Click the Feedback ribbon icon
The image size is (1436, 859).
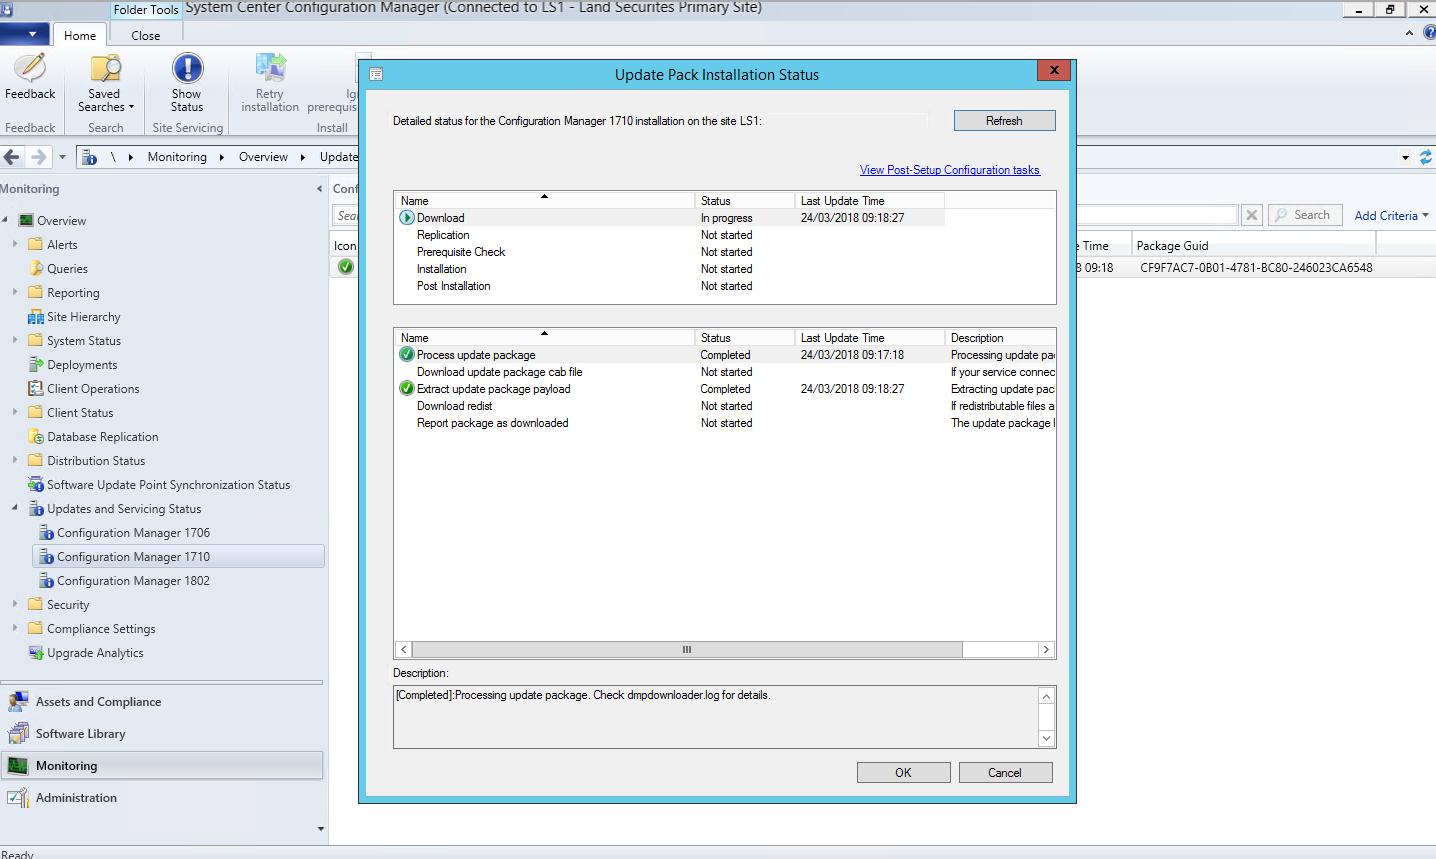coord(30,68)
